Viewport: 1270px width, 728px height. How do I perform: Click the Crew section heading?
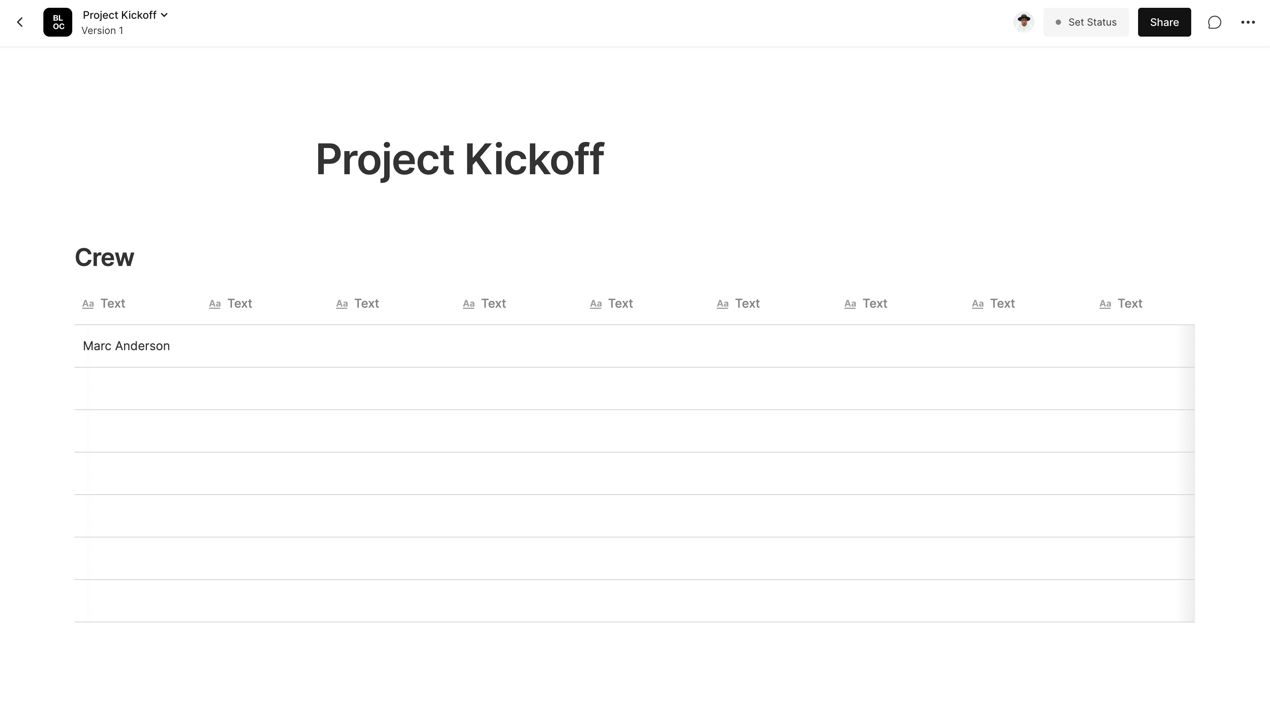pyautogui.click(x=104, y=258)
